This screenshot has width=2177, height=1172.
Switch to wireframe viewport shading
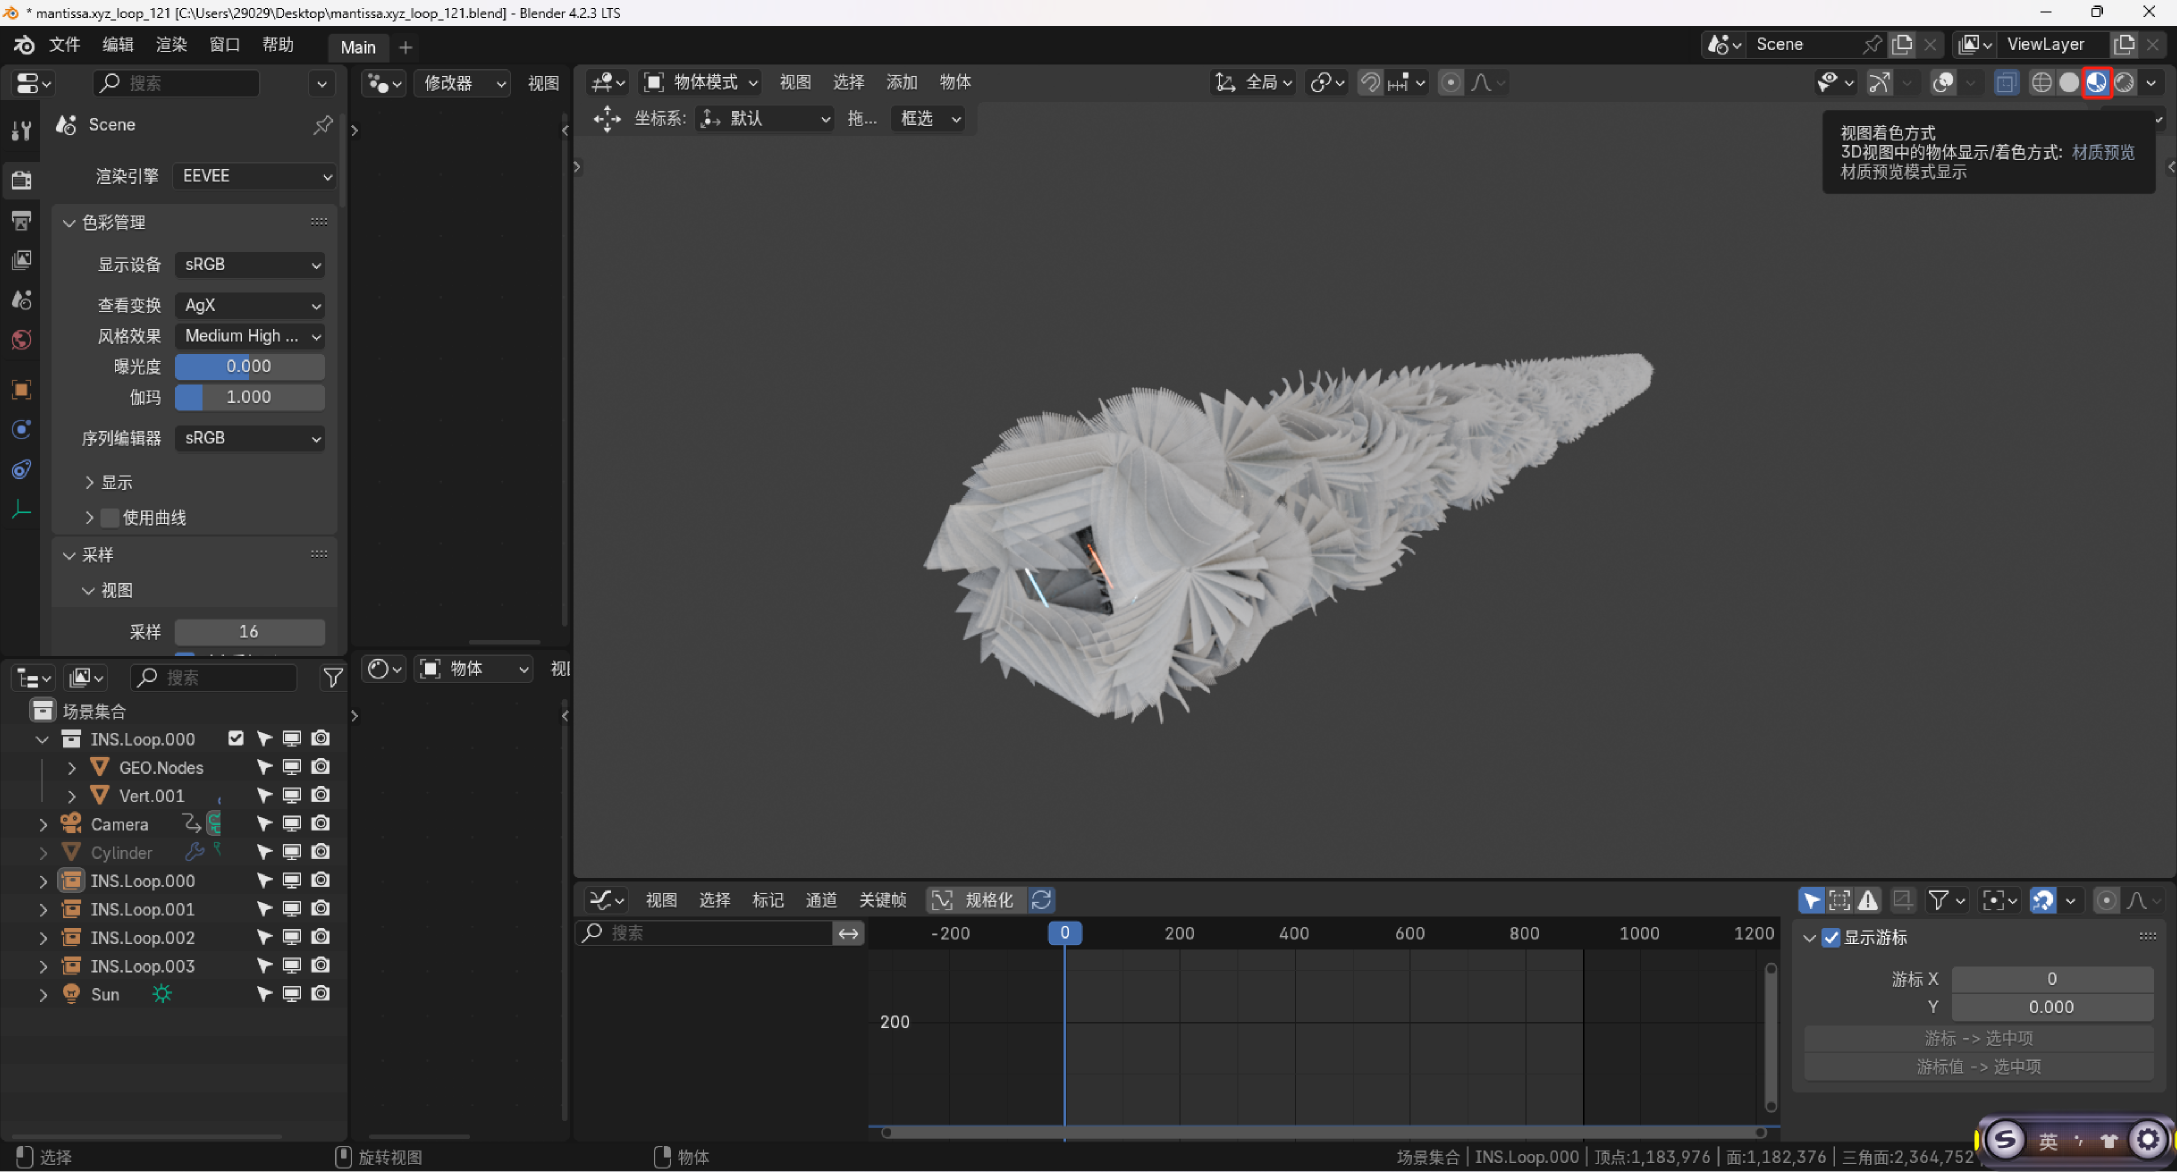2041,83
